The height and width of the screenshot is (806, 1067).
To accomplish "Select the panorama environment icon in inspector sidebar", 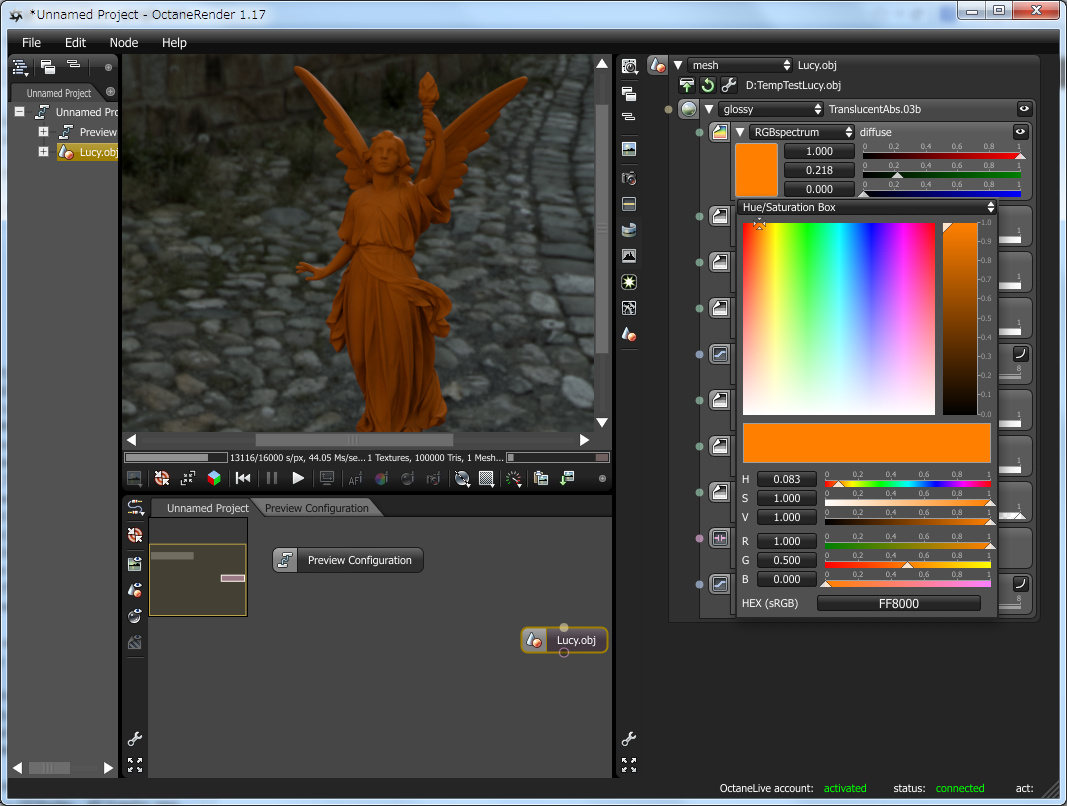I will [x=629, y=230].
